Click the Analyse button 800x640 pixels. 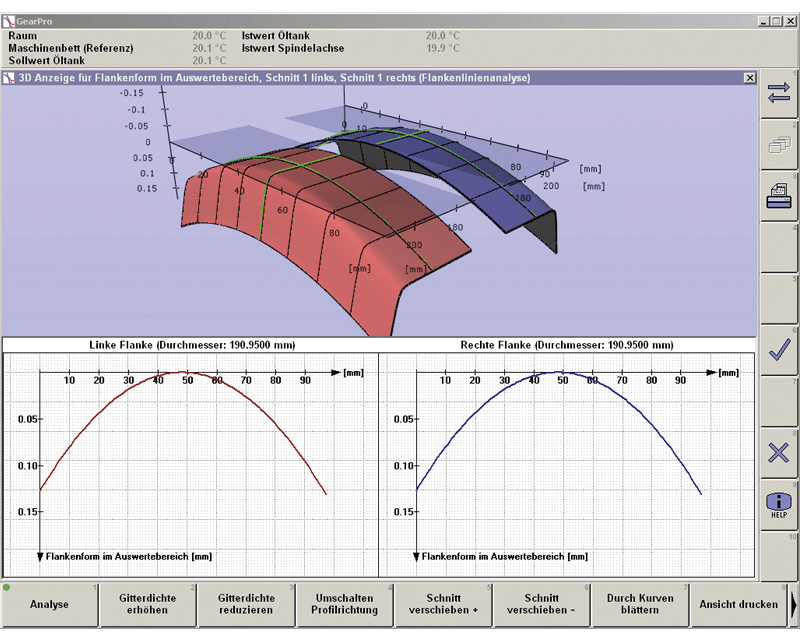[x=49, y=605]
